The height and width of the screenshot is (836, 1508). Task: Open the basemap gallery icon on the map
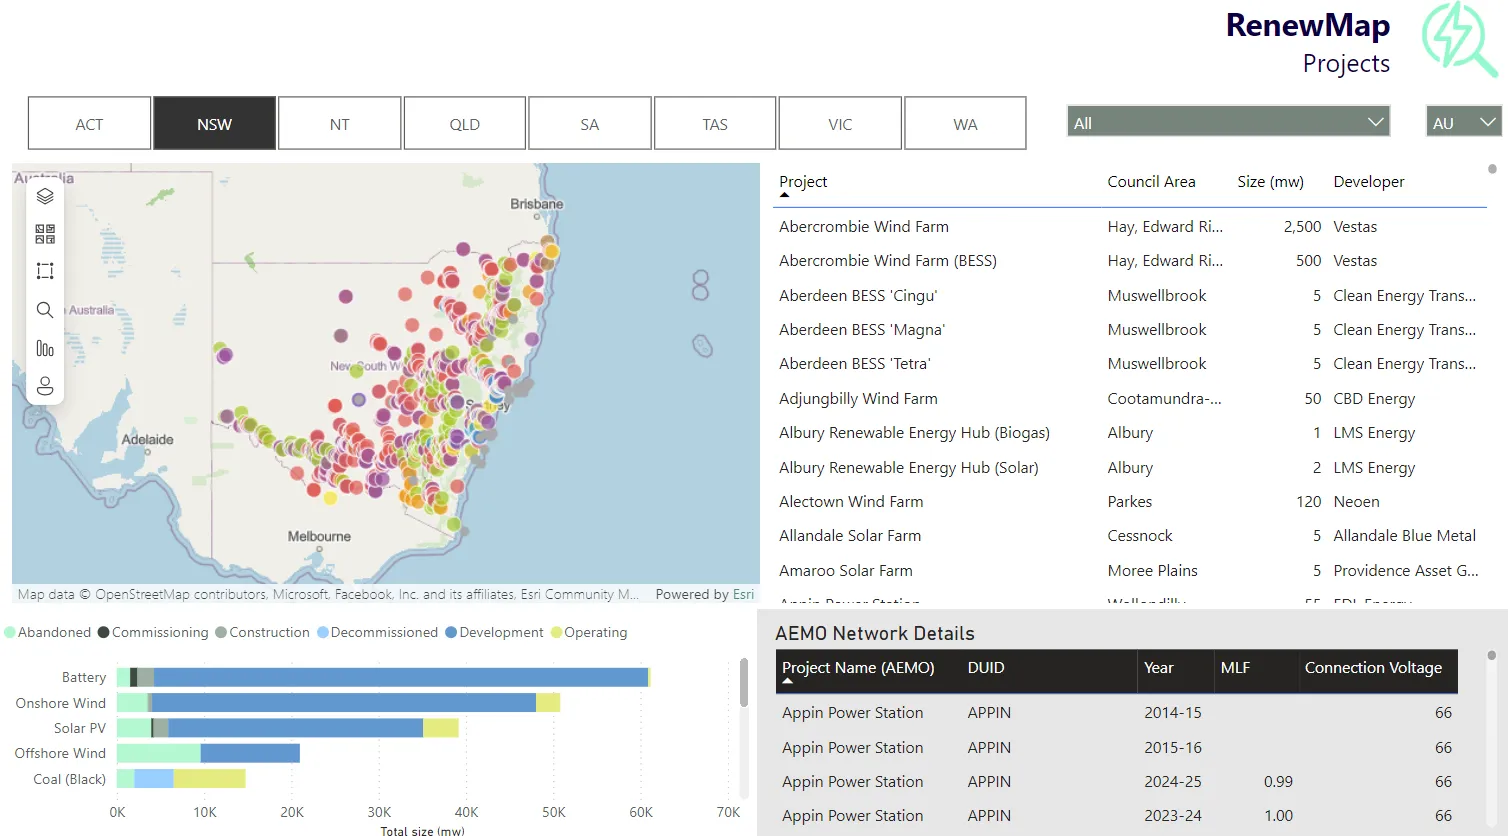(44, 233)
